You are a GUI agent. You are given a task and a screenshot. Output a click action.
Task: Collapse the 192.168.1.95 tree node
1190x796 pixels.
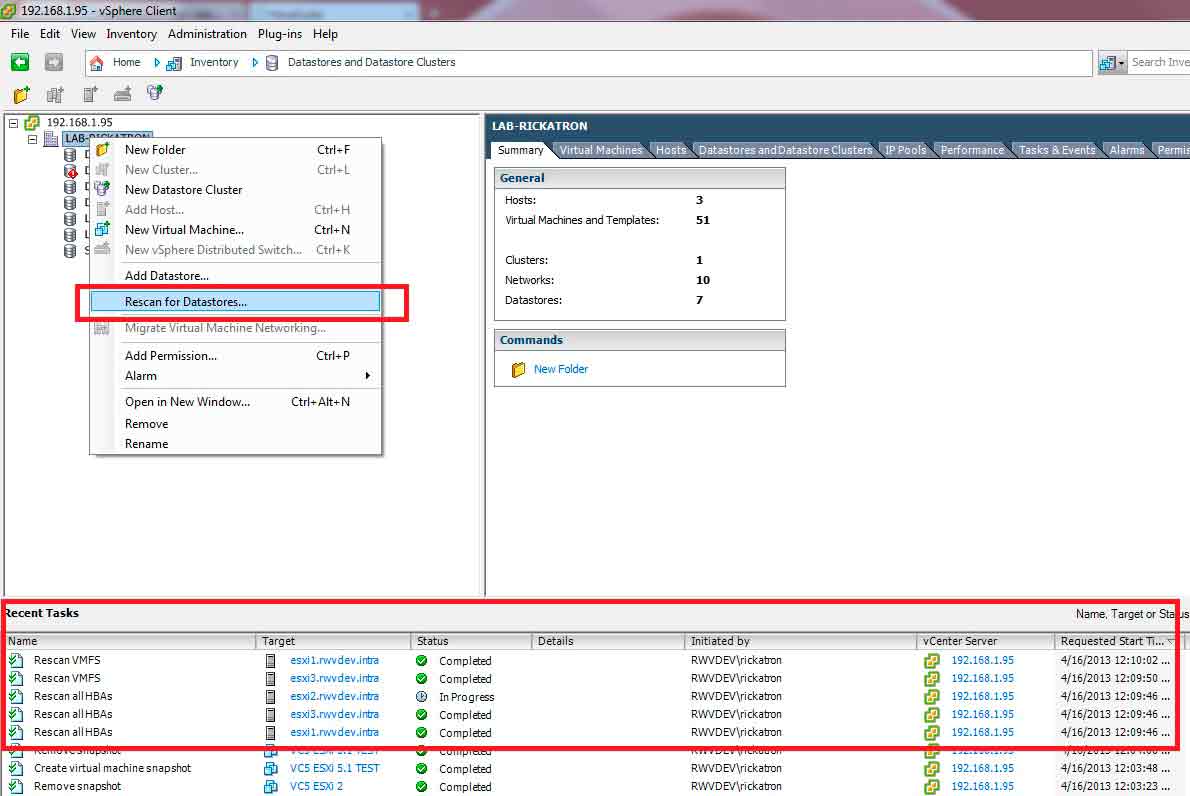coord(13,122)
